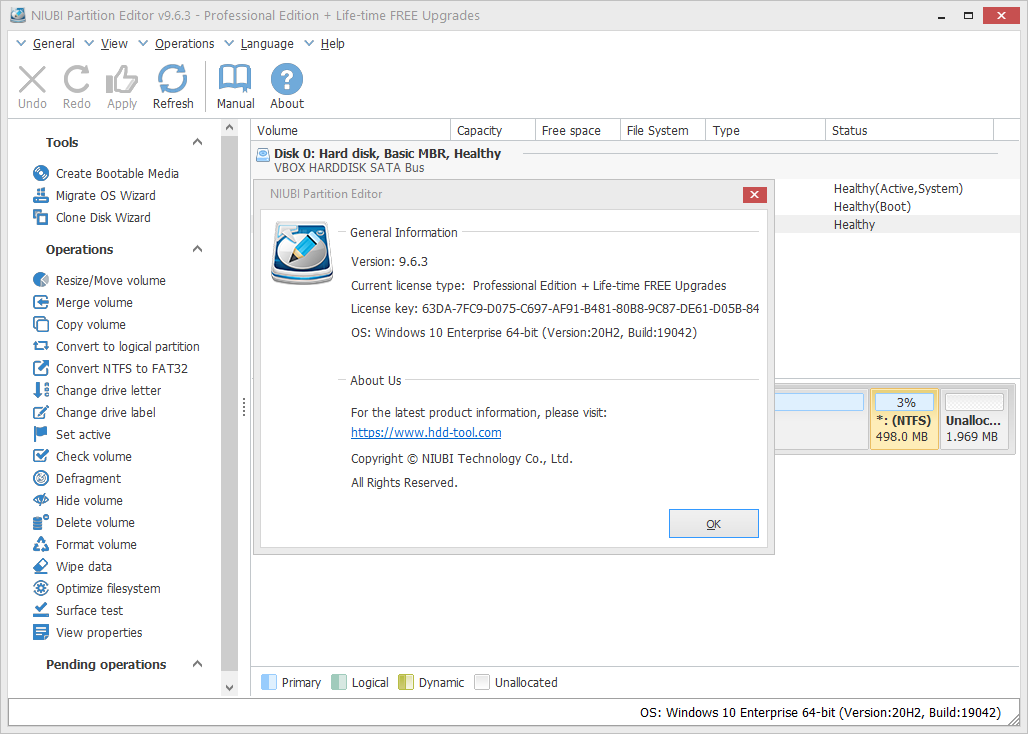This screenshot has height=734, width=1028.
Task: Click the Unallocated legend swatch
Action: [482, 682]
